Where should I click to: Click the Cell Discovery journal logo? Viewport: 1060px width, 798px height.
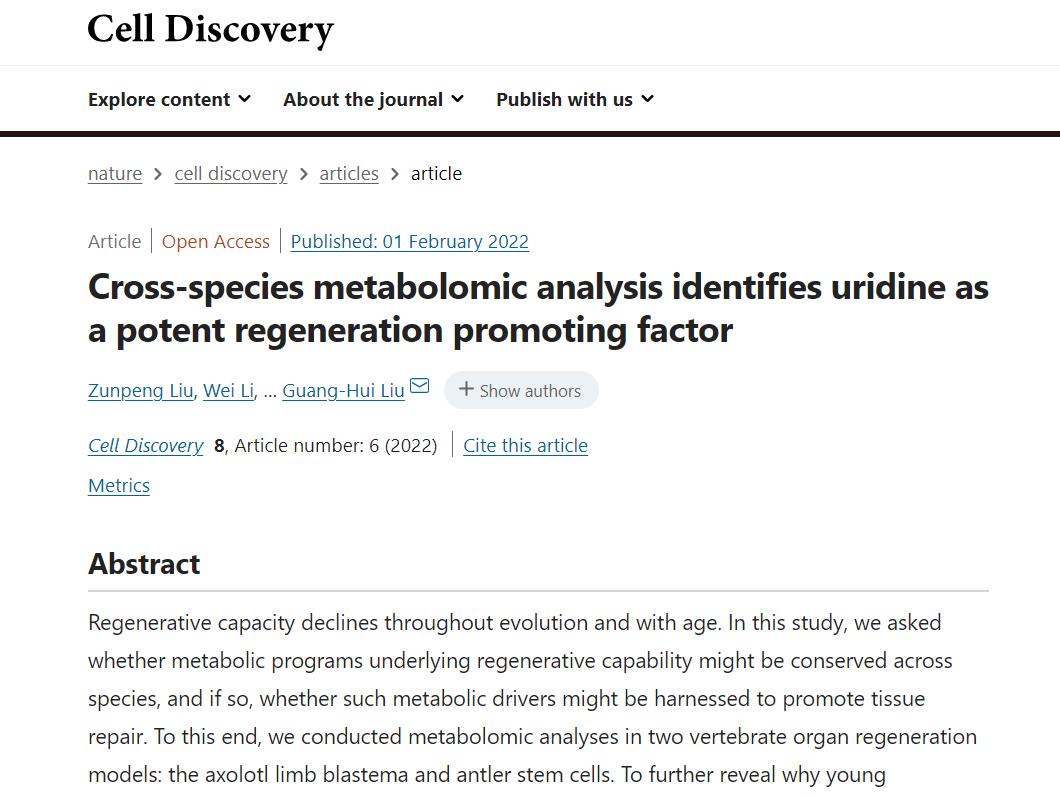[x=210, y=30]
